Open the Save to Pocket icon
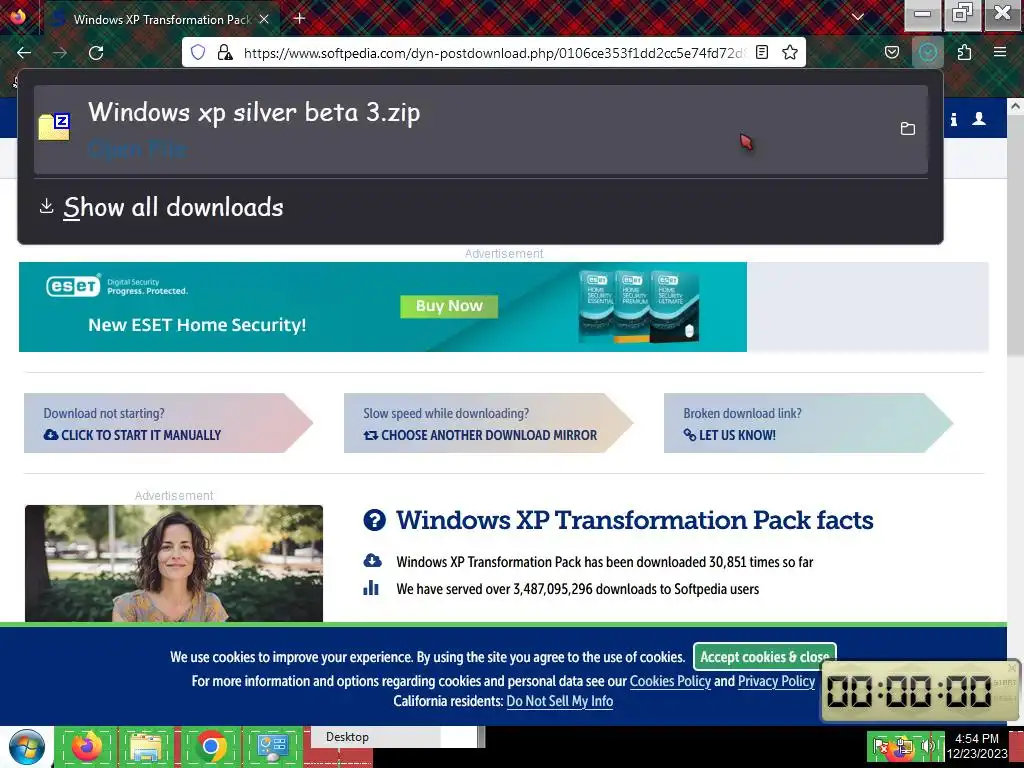Image resolution: width=1024 pixels, height=768 pixels. coord(891,52)
